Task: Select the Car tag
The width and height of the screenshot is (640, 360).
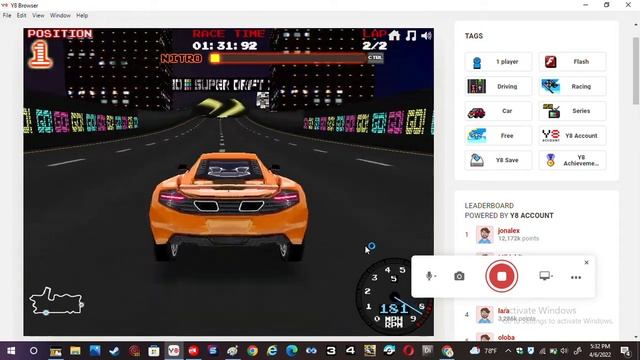Action: pos(498,111)
